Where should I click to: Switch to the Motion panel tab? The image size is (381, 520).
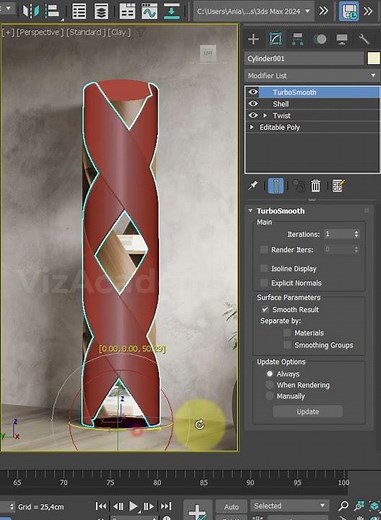[320, 39]
